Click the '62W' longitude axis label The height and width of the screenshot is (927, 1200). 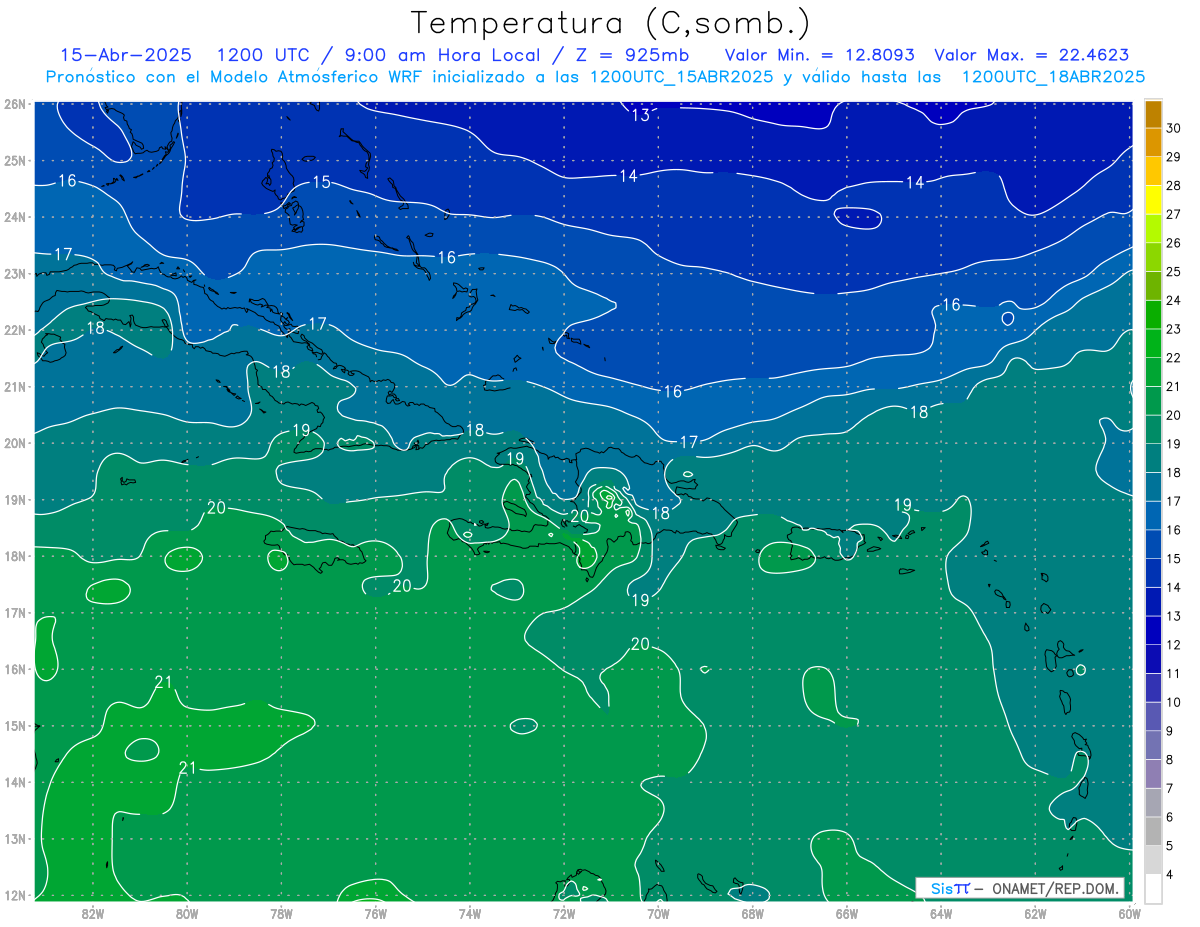point(1035,913)
